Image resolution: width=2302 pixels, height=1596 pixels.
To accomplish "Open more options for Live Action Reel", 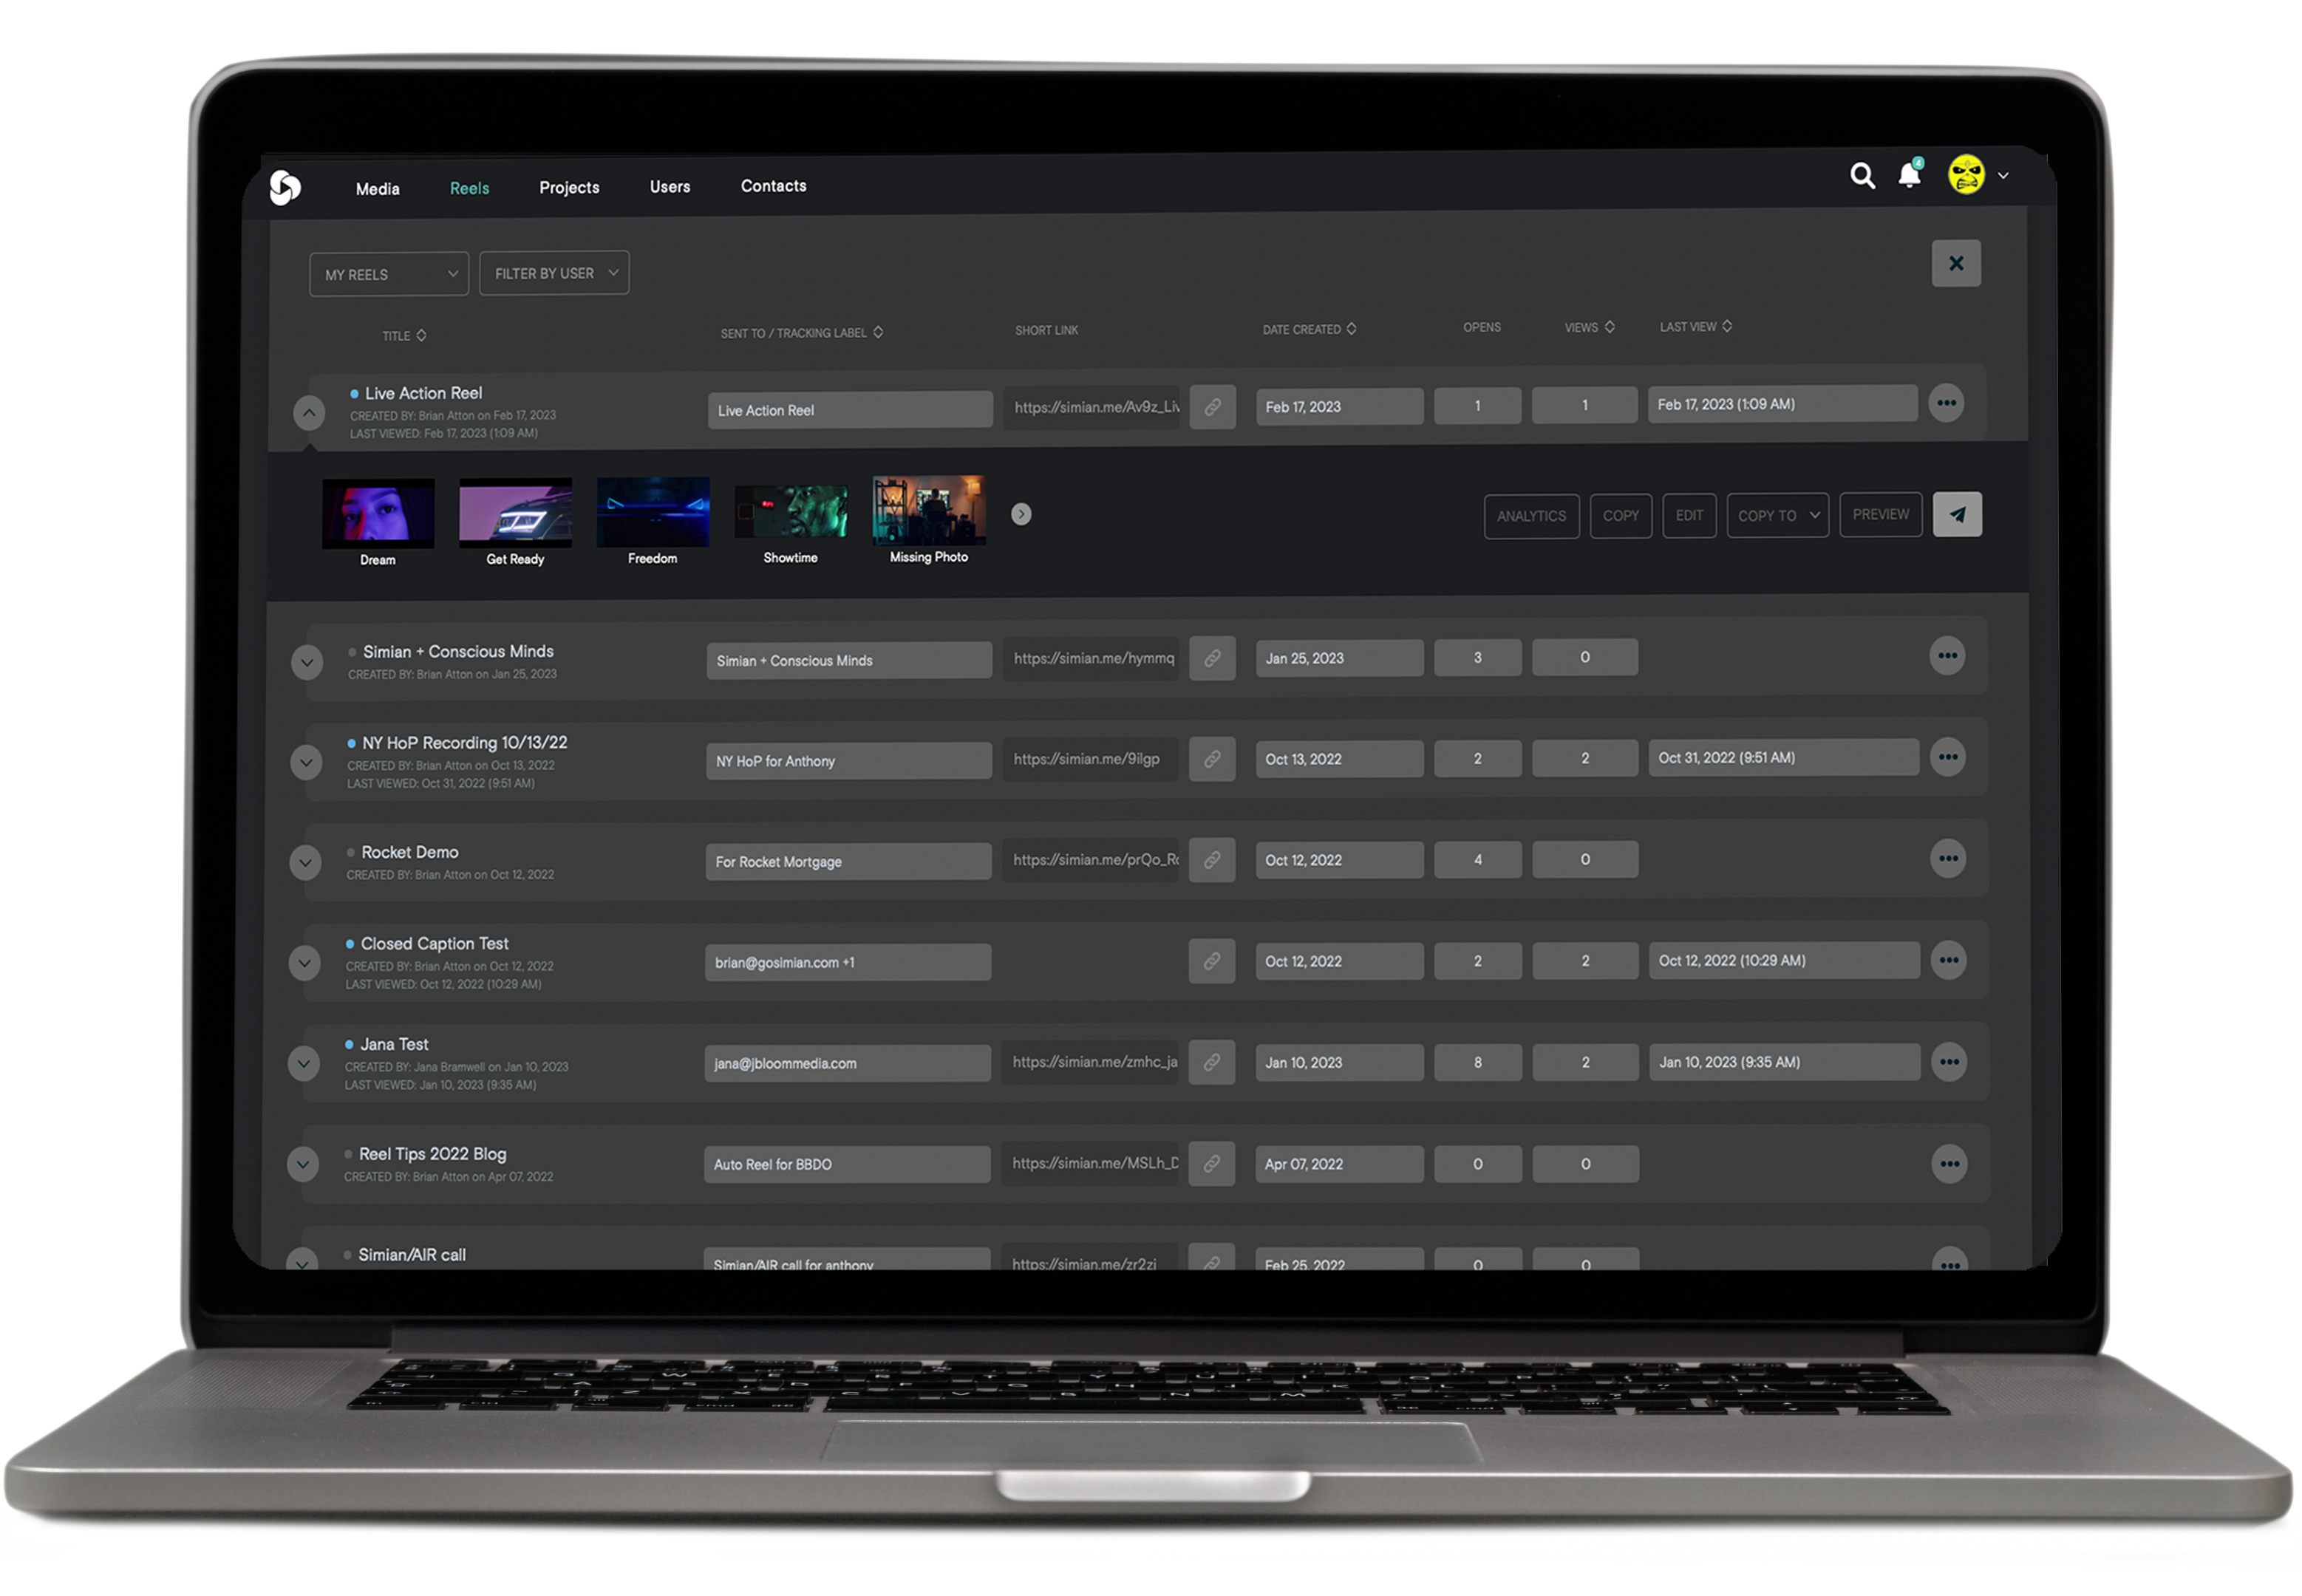I will 1946,403.
